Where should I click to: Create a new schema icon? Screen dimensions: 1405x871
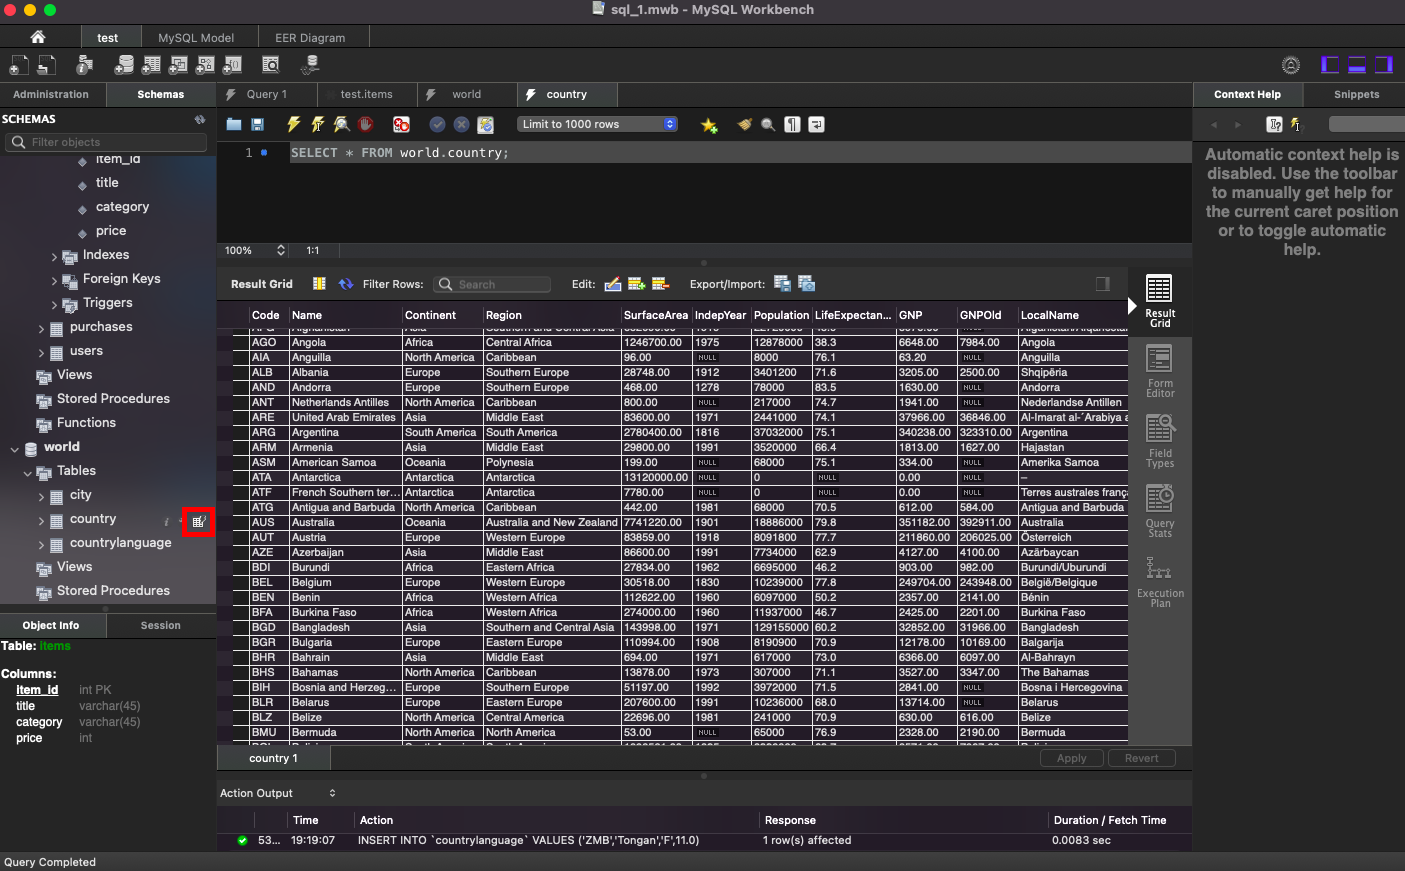[124, 65]
